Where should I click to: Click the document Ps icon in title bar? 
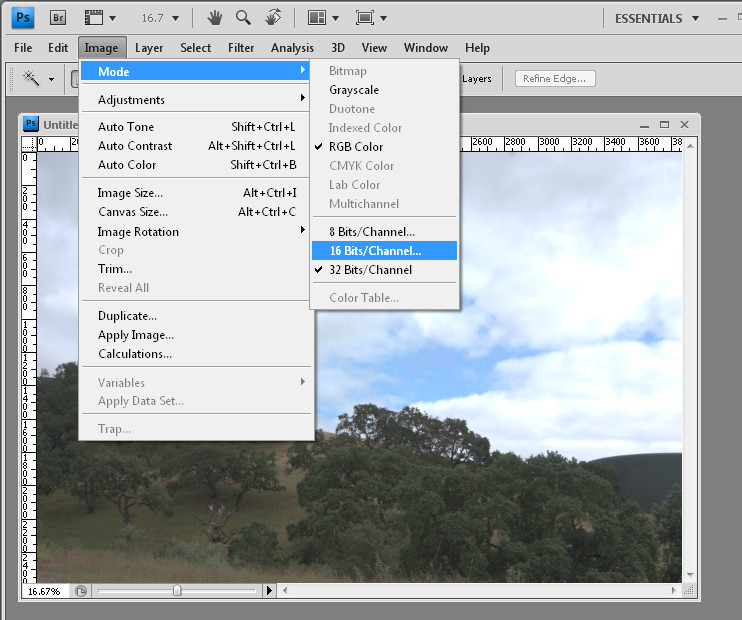[31, 124]
